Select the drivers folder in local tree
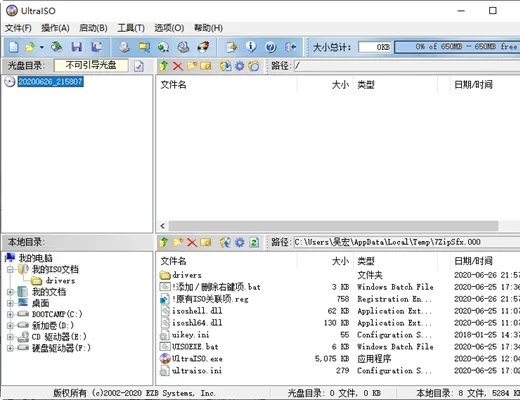 tap(60, 281)
